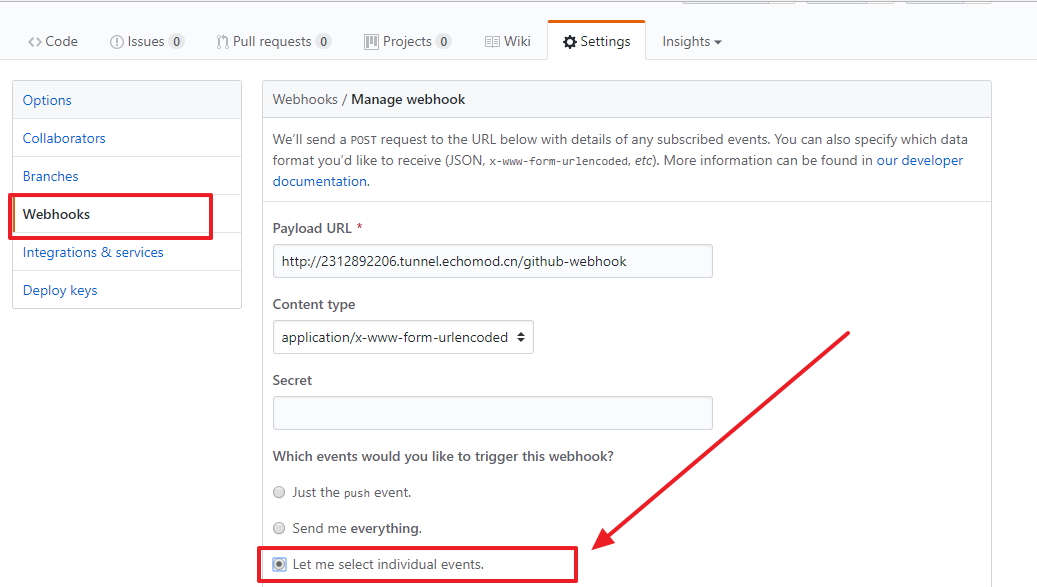1037x587 pixels.
Task: Select the Send me everything radio
Action: [x=279, y=528]
